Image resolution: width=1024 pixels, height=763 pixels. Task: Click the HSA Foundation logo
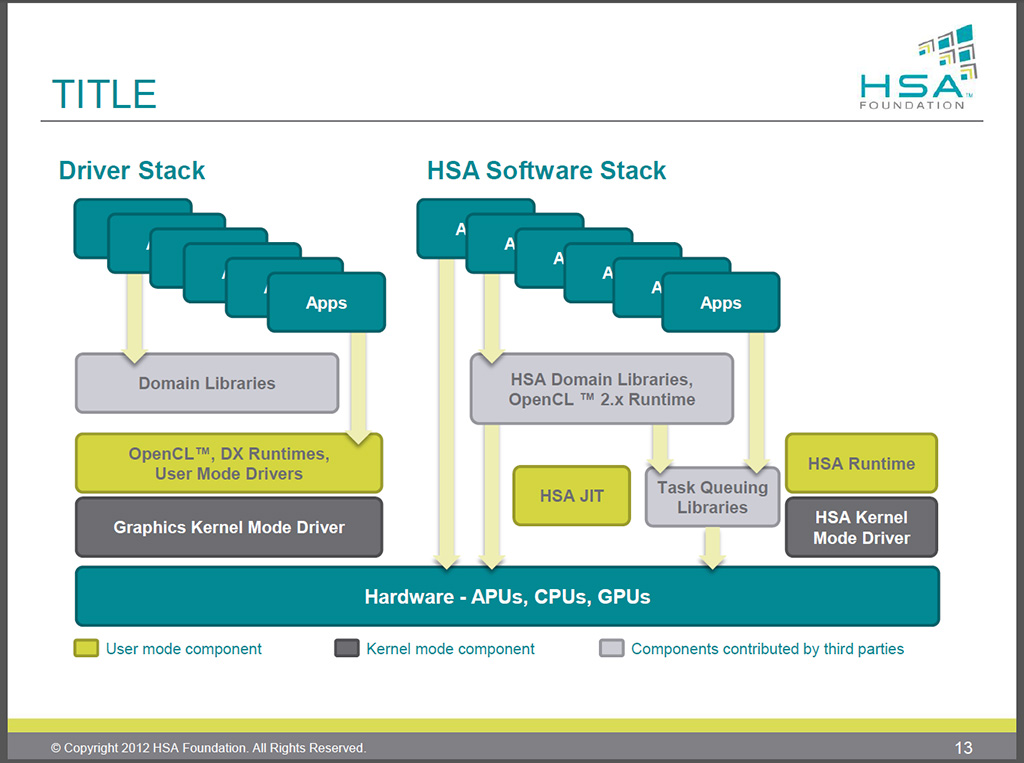point(916,68)
